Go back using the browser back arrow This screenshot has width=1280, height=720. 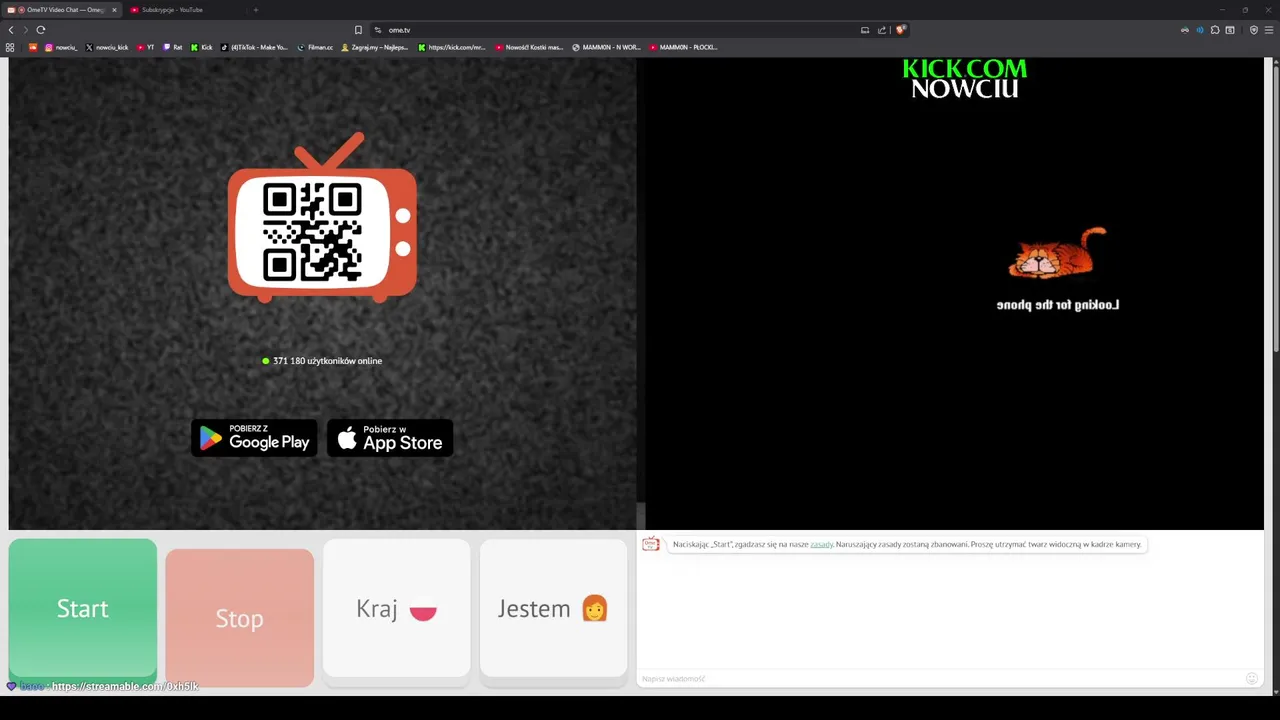(x=11, y=30)
